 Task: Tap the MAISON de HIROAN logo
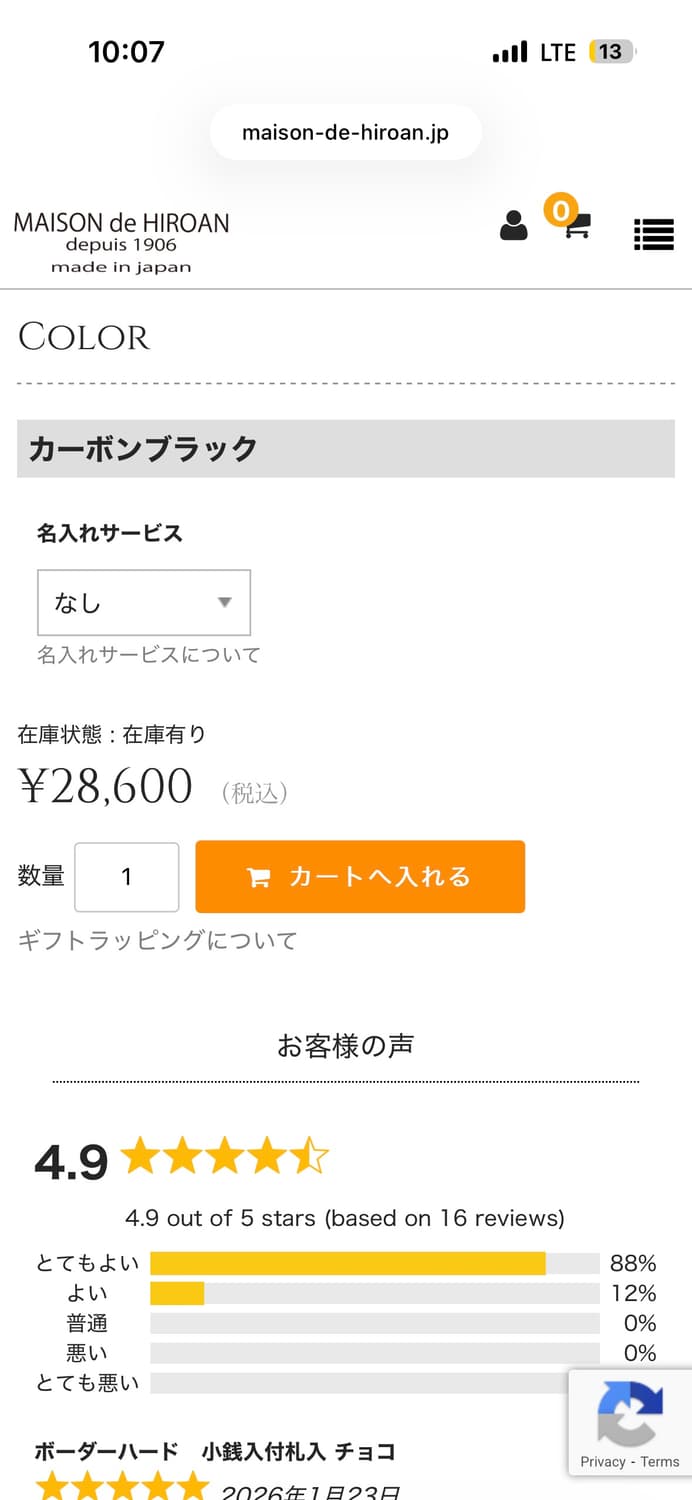coord(121,240)
